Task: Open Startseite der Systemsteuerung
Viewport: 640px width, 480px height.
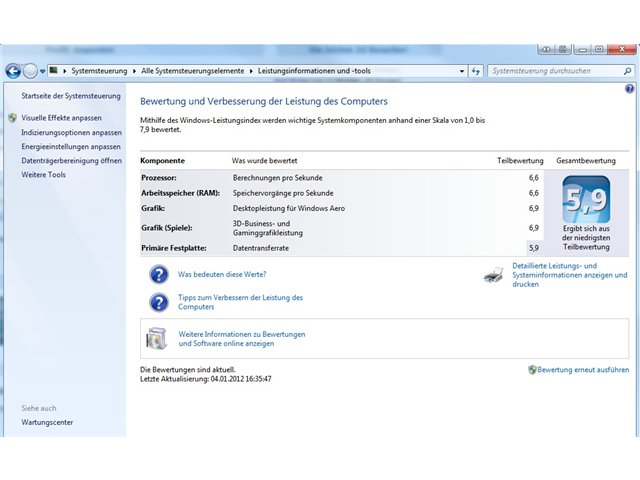Action: coord(71,96)
